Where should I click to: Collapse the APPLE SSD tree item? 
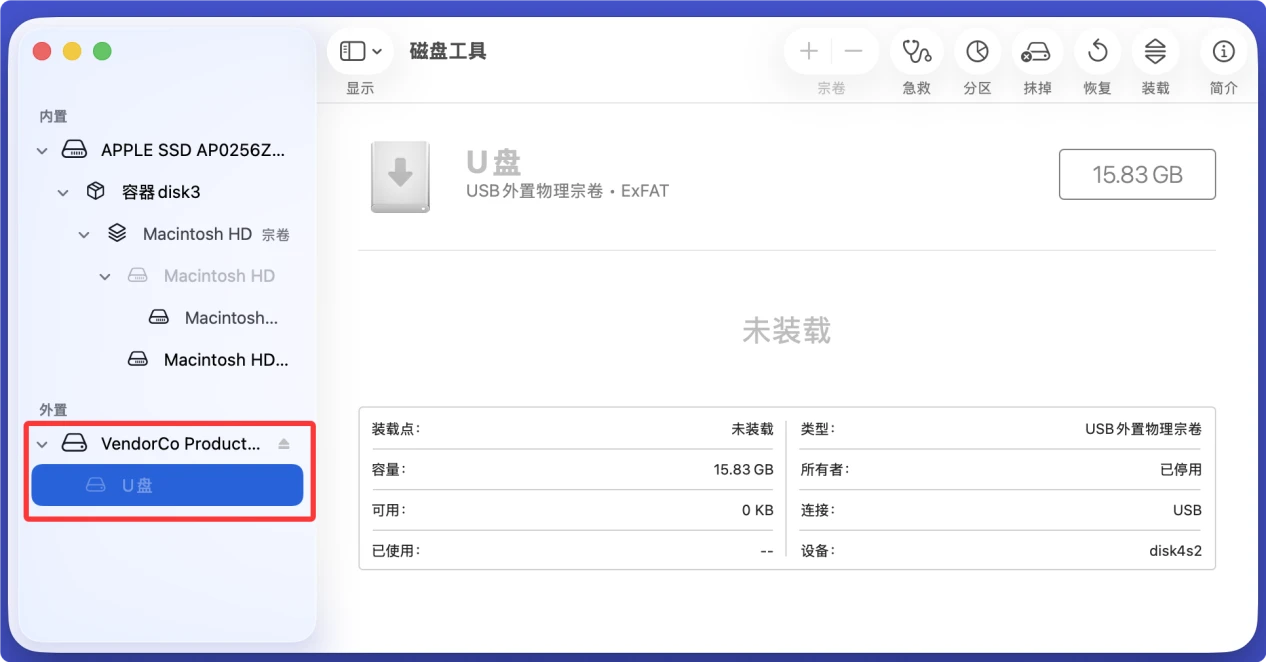(x=42, y=150)
